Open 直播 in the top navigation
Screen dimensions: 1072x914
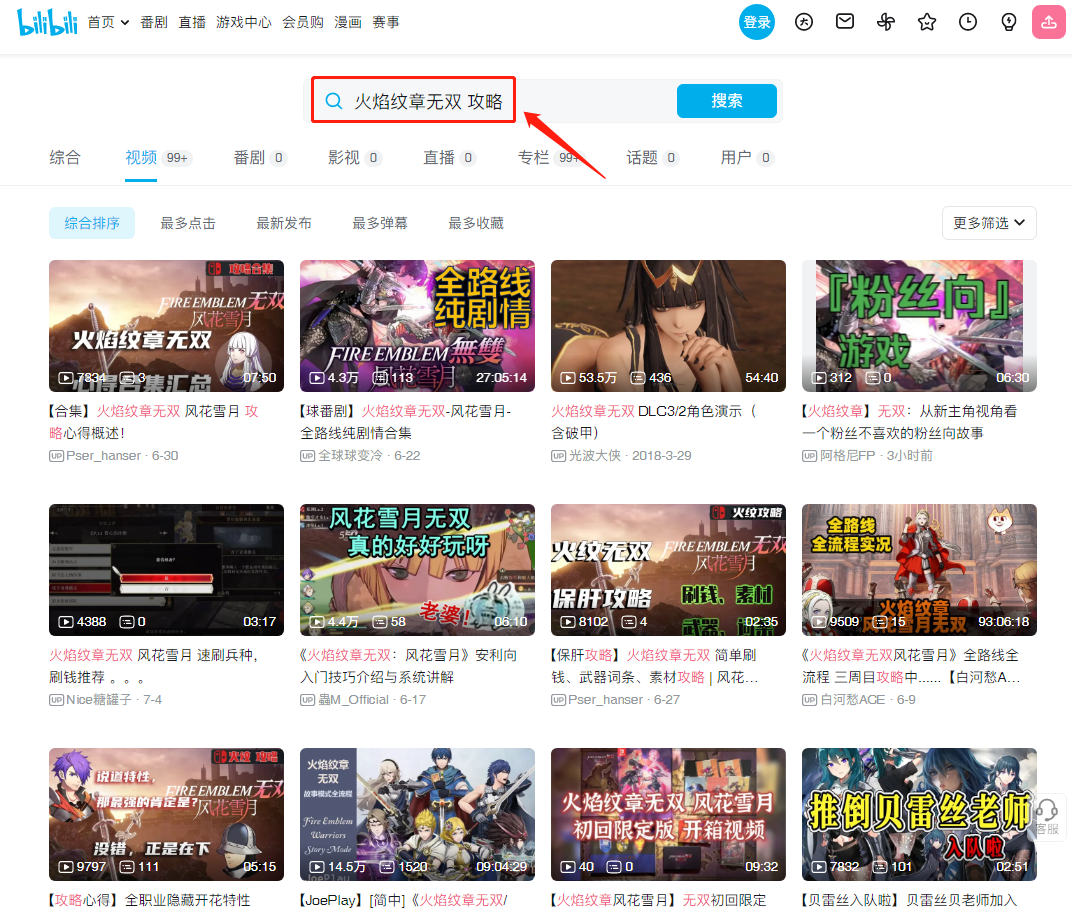coord(192,23)
